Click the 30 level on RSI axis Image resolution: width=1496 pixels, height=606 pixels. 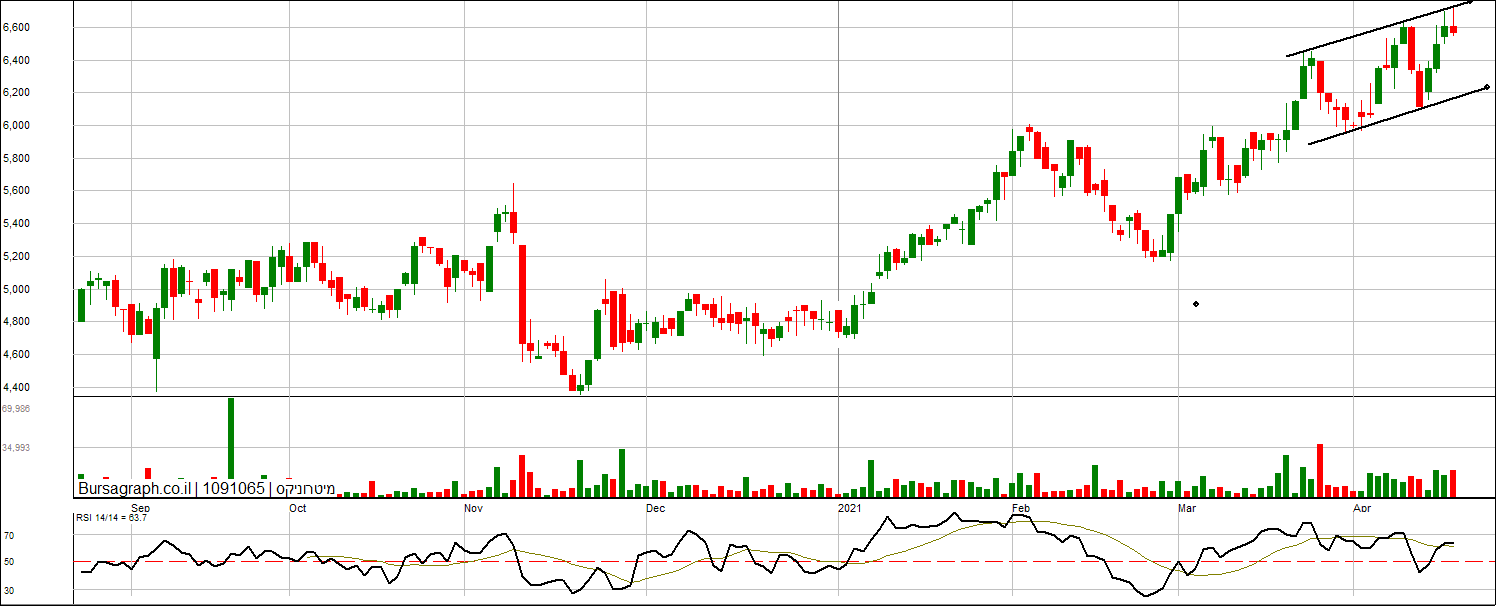9,590
